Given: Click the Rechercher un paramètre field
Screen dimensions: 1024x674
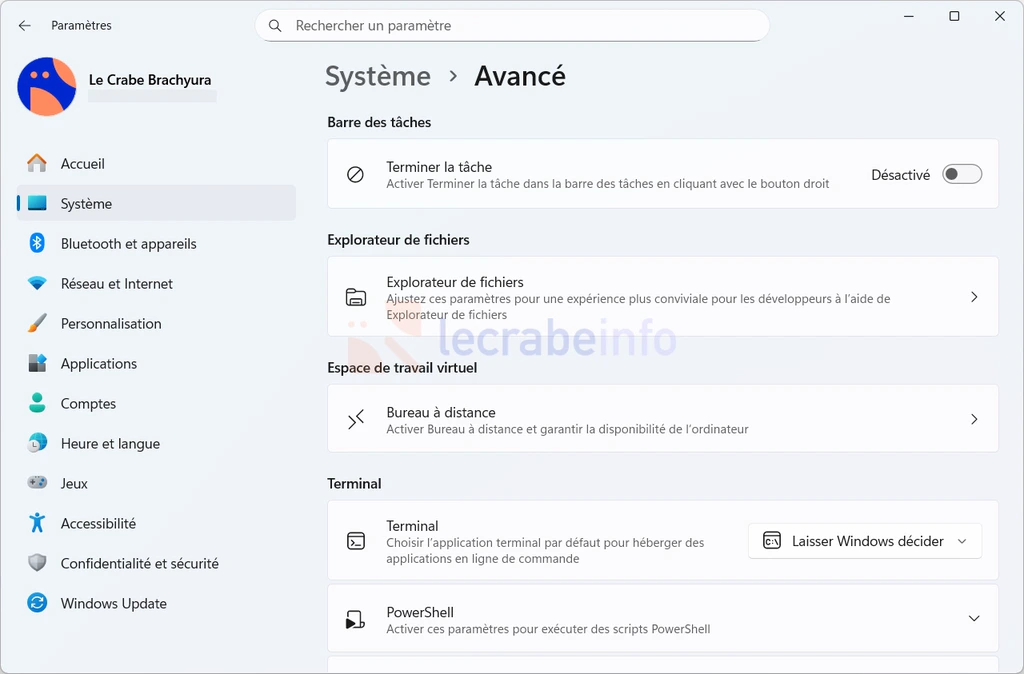Looking at the screenshot, I should 512,25.
